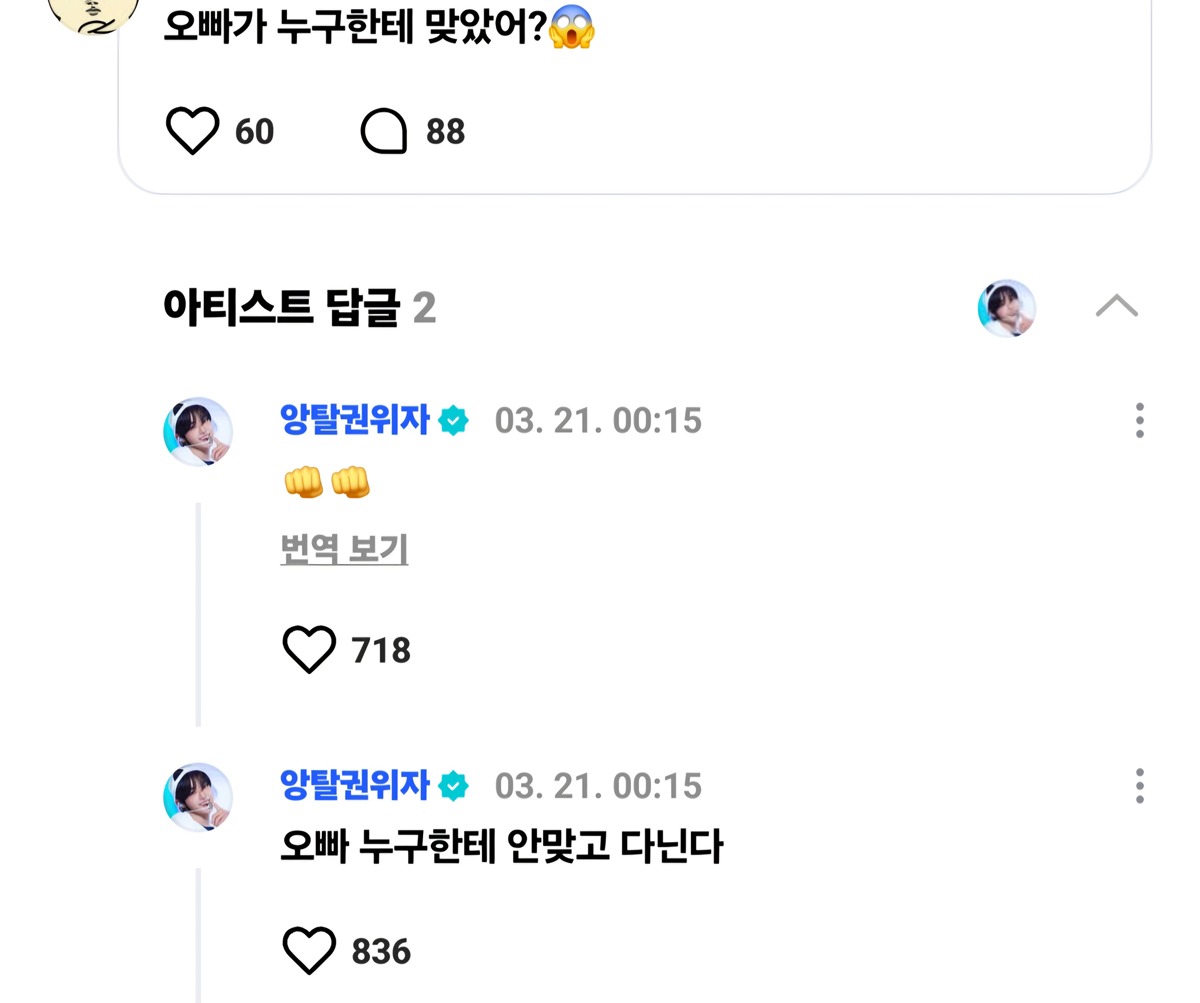Like the second artist reply with 836 likes

[x=309, y=950]
